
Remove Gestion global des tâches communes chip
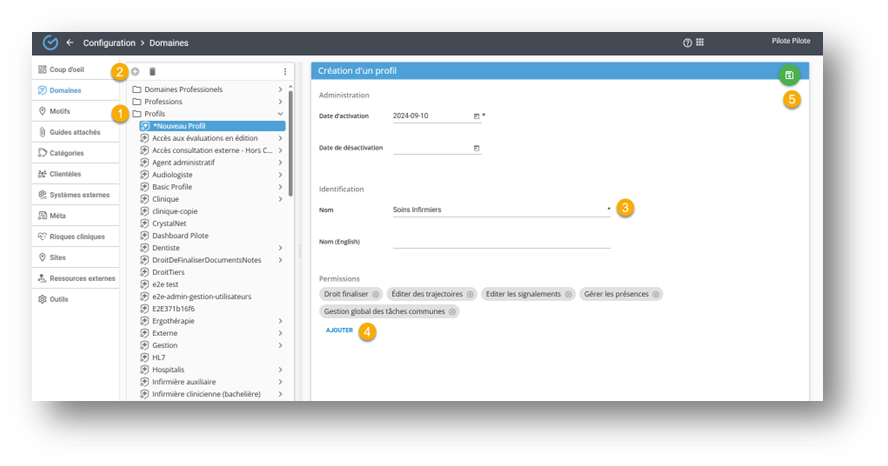pyautogui.click(x=452, y=312)
